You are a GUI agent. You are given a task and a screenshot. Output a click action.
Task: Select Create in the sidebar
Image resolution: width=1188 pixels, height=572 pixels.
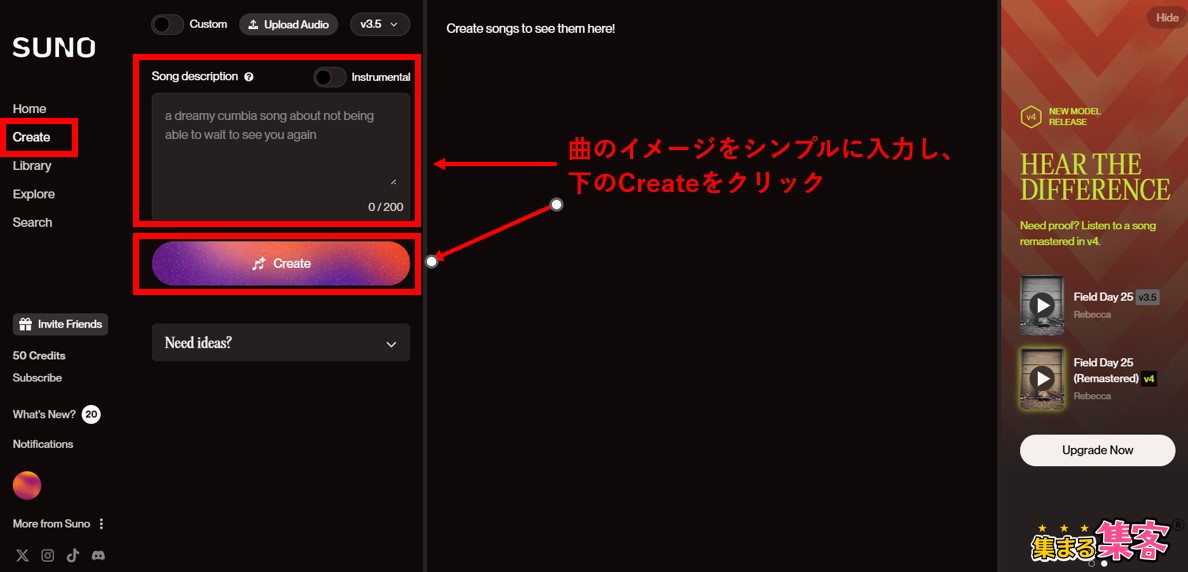(32, 137)
